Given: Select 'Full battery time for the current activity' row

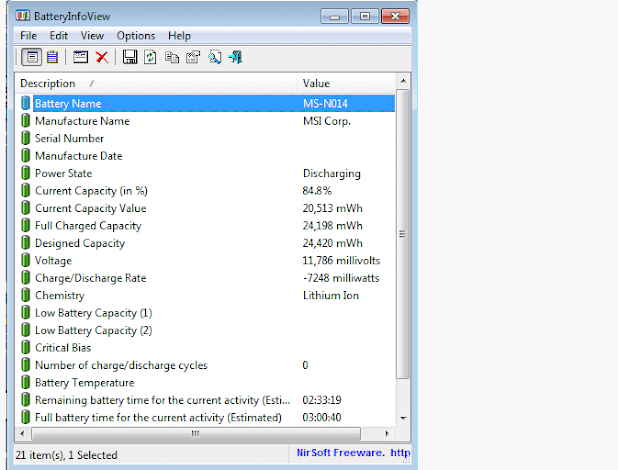Looking at the screenshot, I should [x=205, y=417].
